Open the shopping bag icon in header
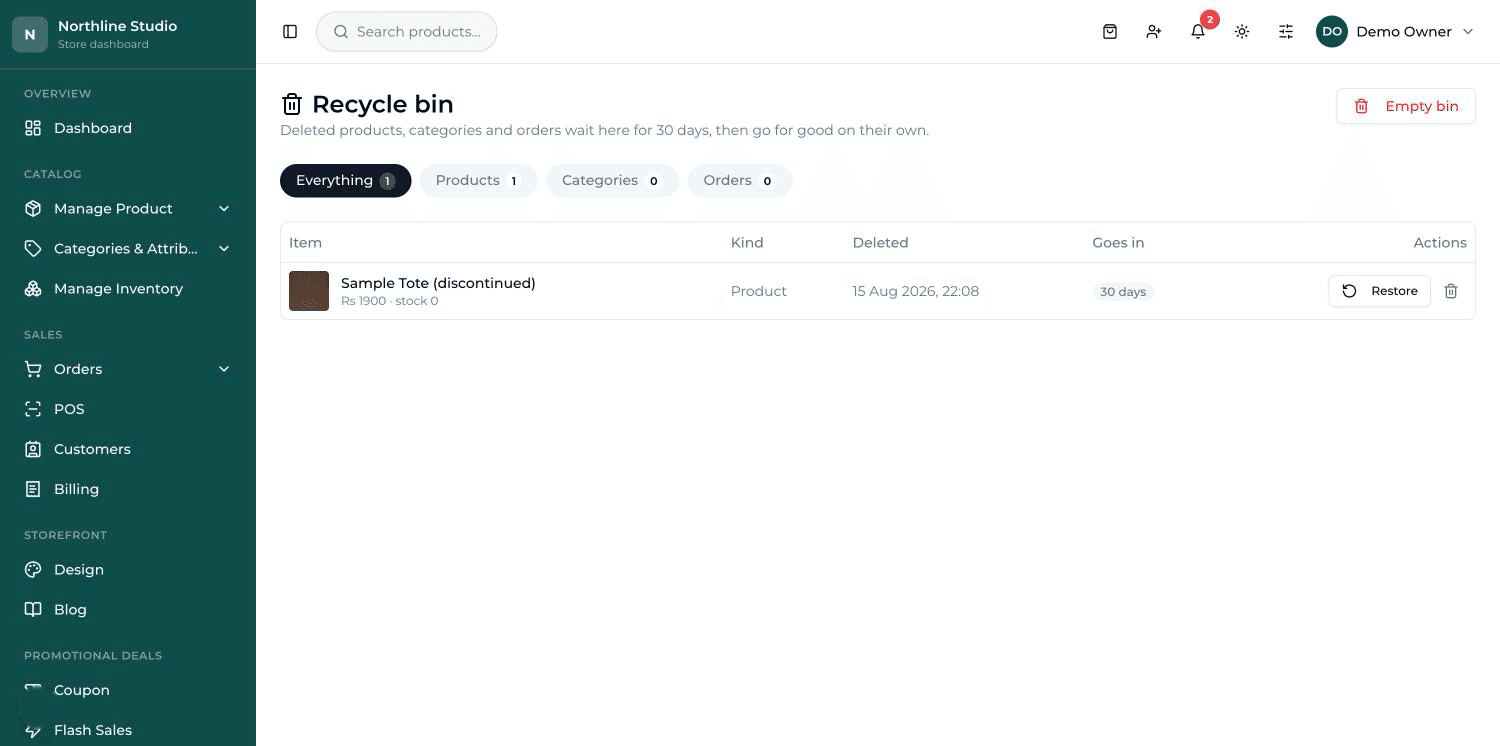 coord(1110,32)
